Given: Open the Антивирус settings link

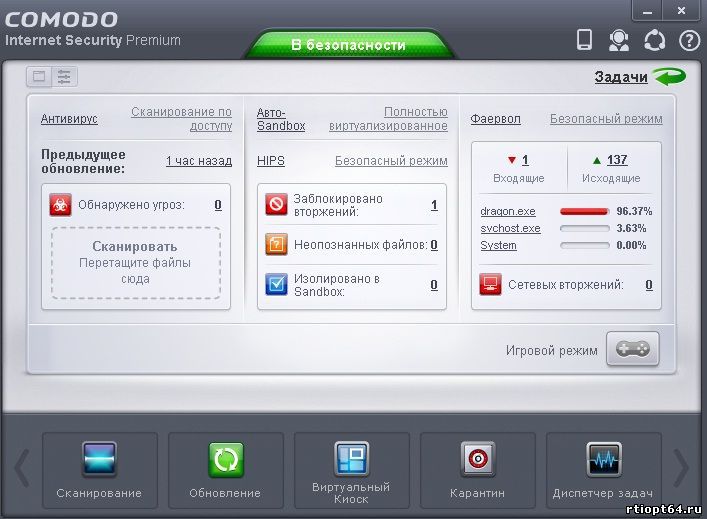Looking at the screenshot, I should [69, 119].
